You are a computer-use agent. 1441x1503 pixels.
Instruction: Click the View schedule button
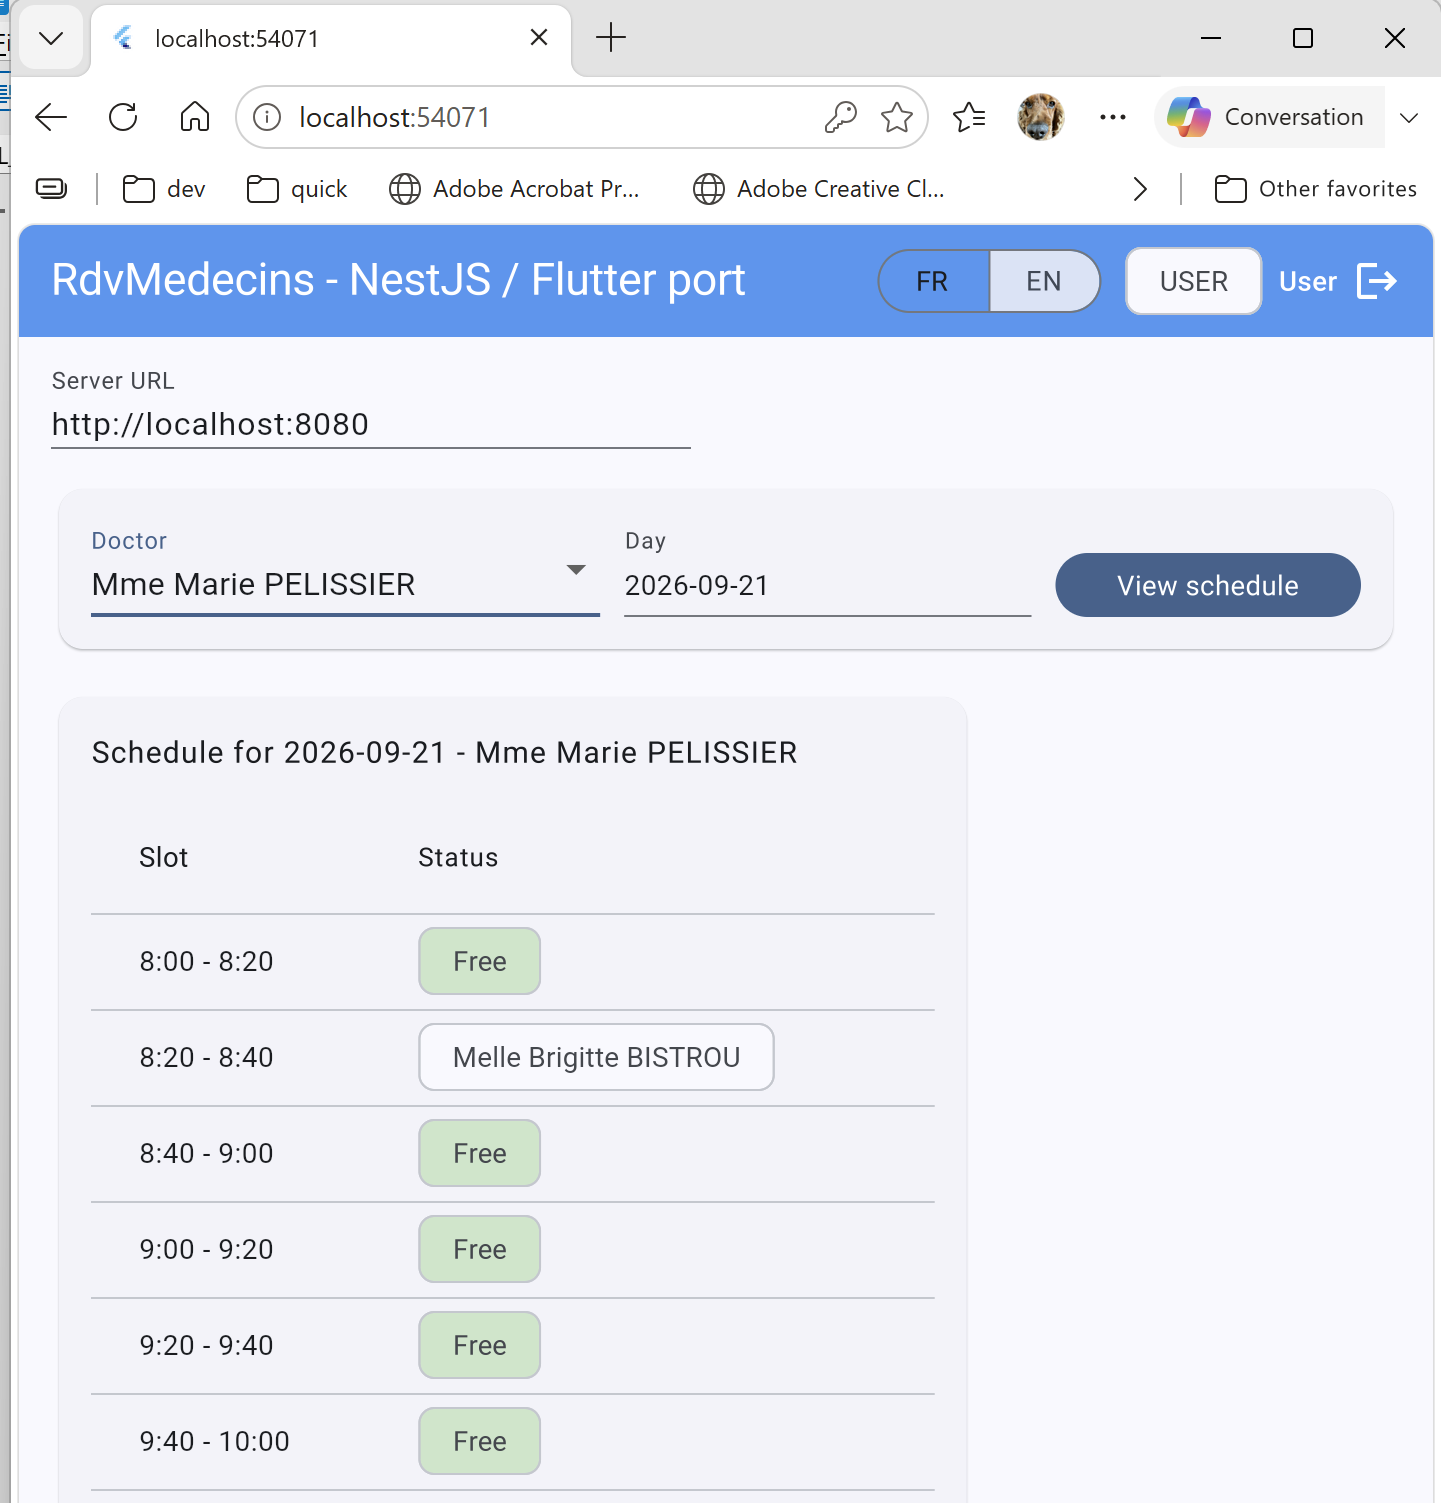(x=1208, y=585)
